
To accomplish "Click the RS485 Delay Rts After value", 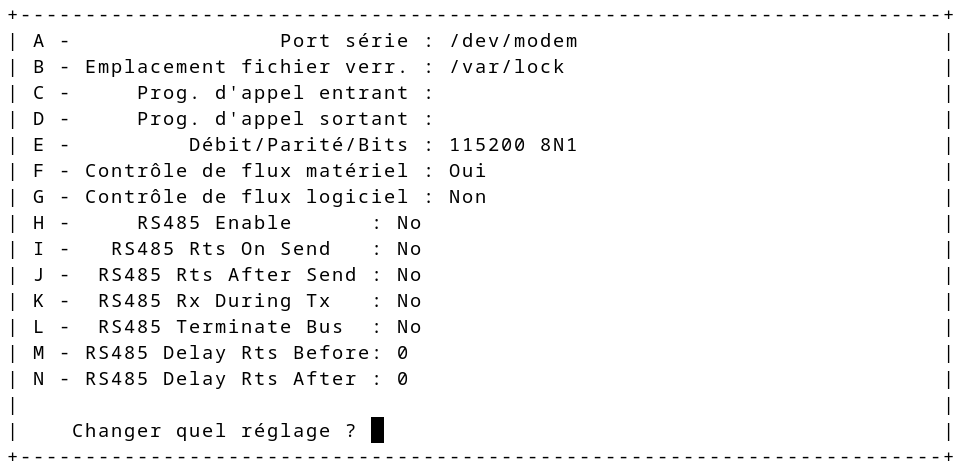I will 402,379.
